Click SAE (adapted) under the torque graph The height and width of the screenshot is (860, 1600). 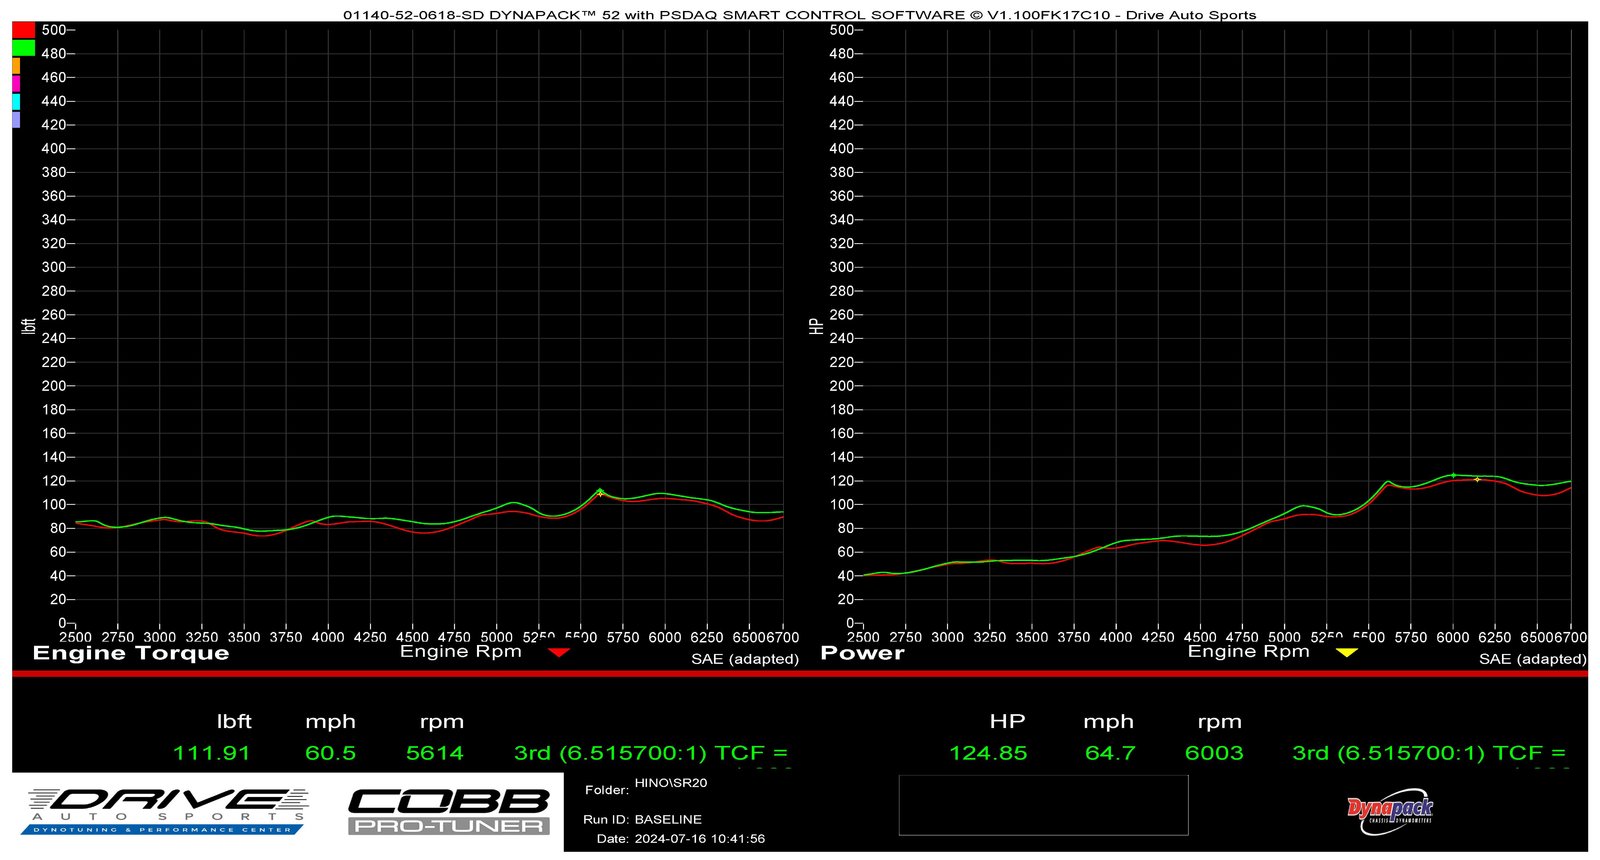coord(745,659)
